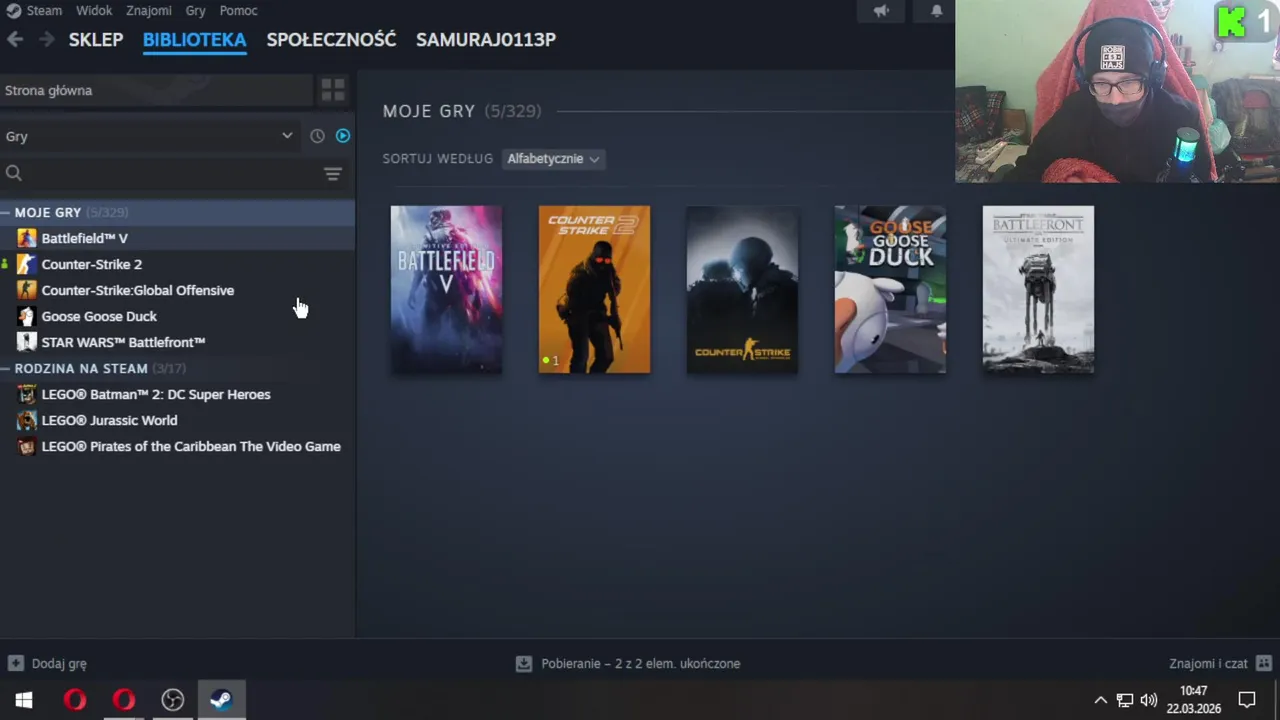Viewport: 1280px width, 720px height.
Task: Switch to the SKLEP tab
Action: click(96, 40)
